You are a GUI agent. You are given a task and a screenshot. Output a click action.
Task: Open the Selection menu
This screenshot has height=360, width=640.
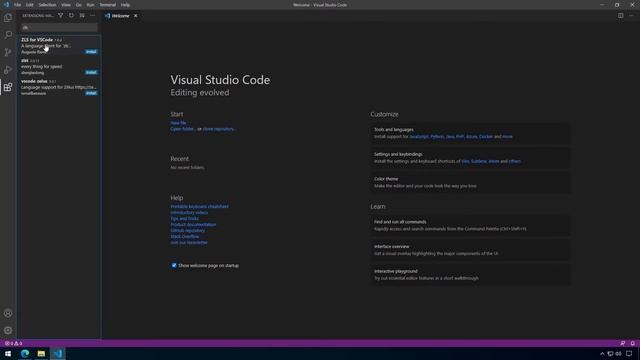(x=47, y=5)
